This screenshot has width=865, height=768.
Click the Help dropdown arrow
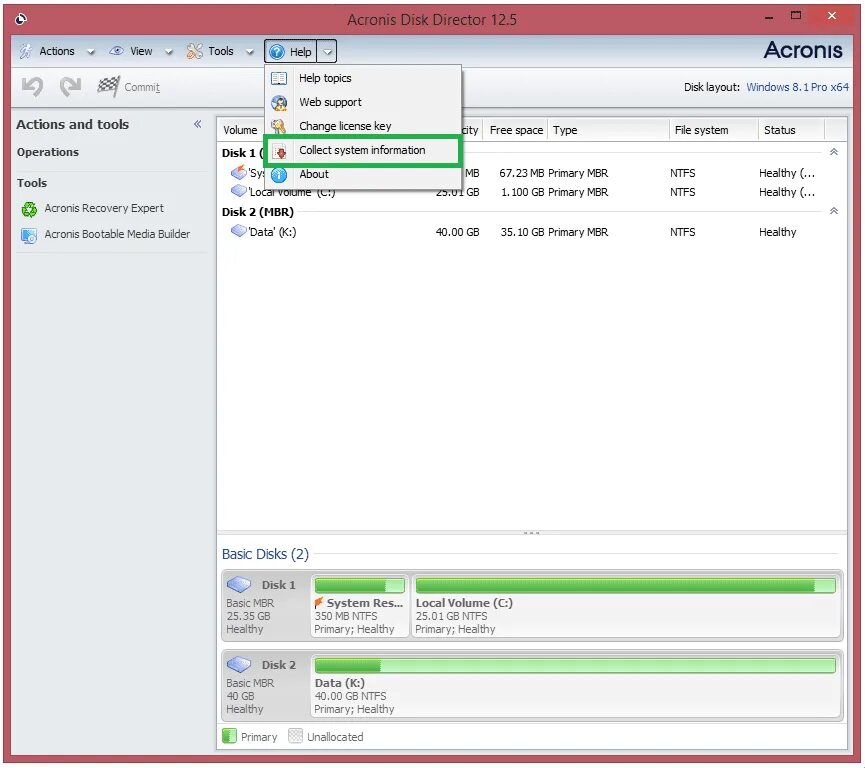pyautogui.click(x=327, y=52)
